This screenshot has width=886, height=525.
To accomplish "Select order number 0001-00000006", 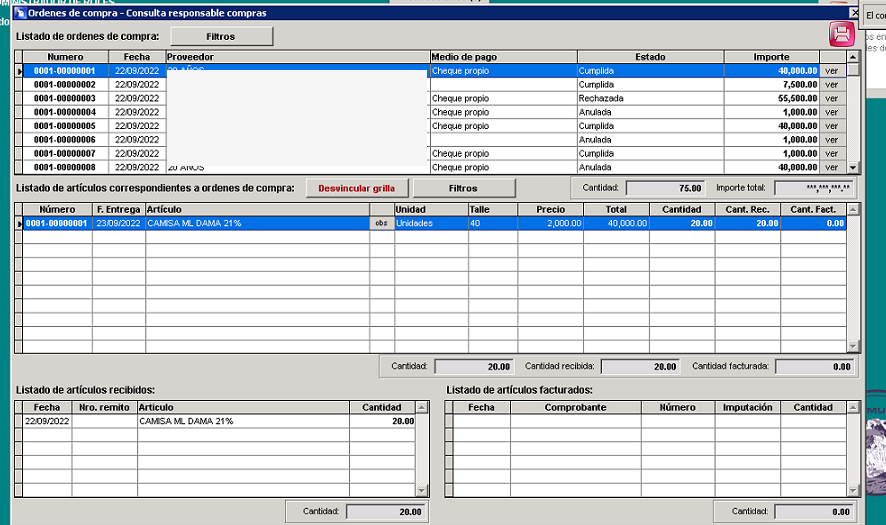I will [66, 140].
